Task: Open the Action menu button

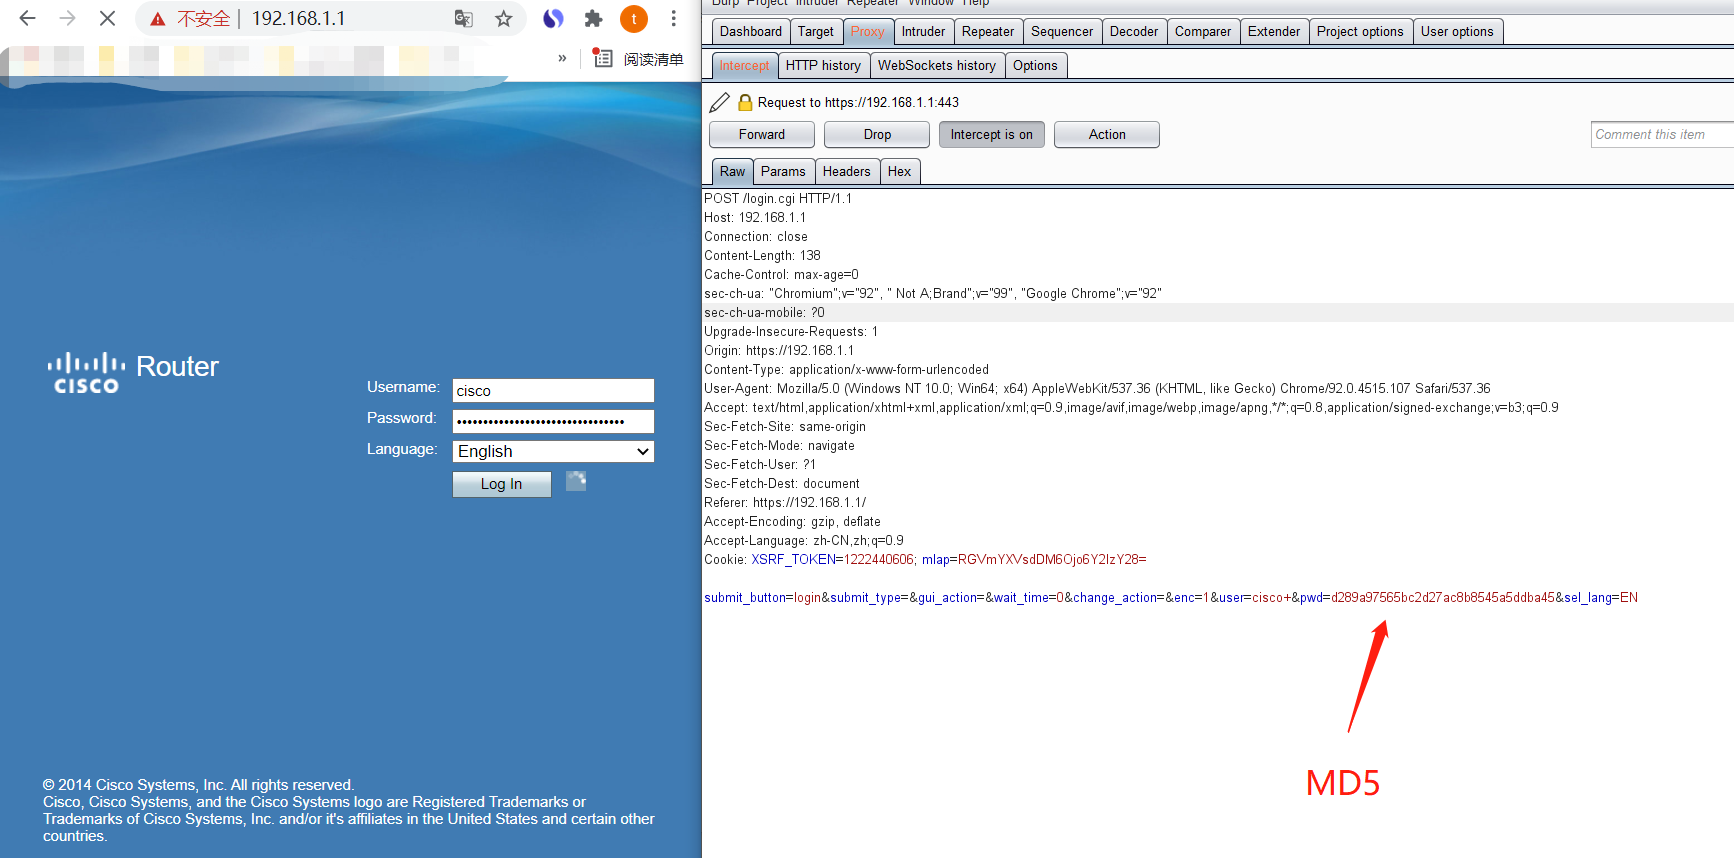Action: pos(1107,134)
